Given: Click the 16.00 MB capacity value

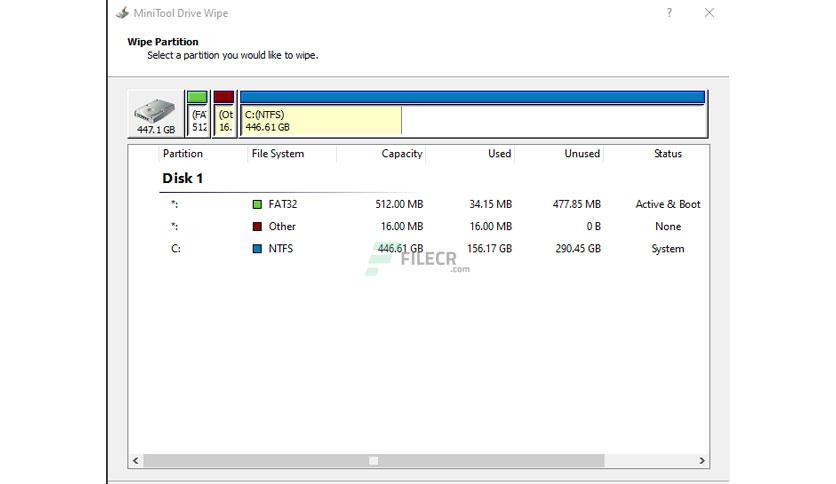Looking at the screenshot, I should coord(402,227).
